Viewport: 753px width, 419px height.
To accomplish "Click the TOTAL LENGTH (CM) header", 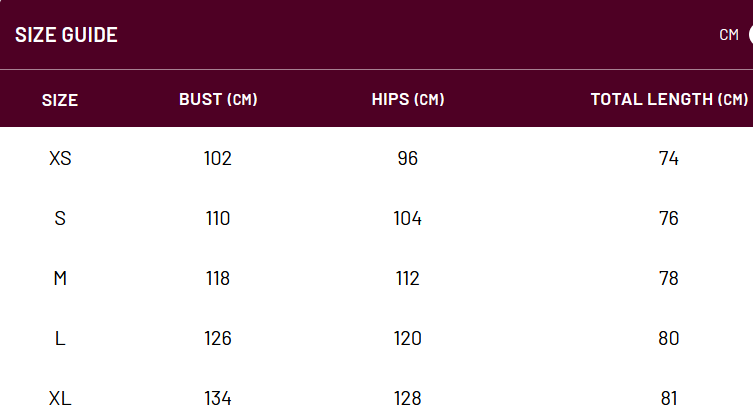I will pyautogui.click(x=669, y=100).
